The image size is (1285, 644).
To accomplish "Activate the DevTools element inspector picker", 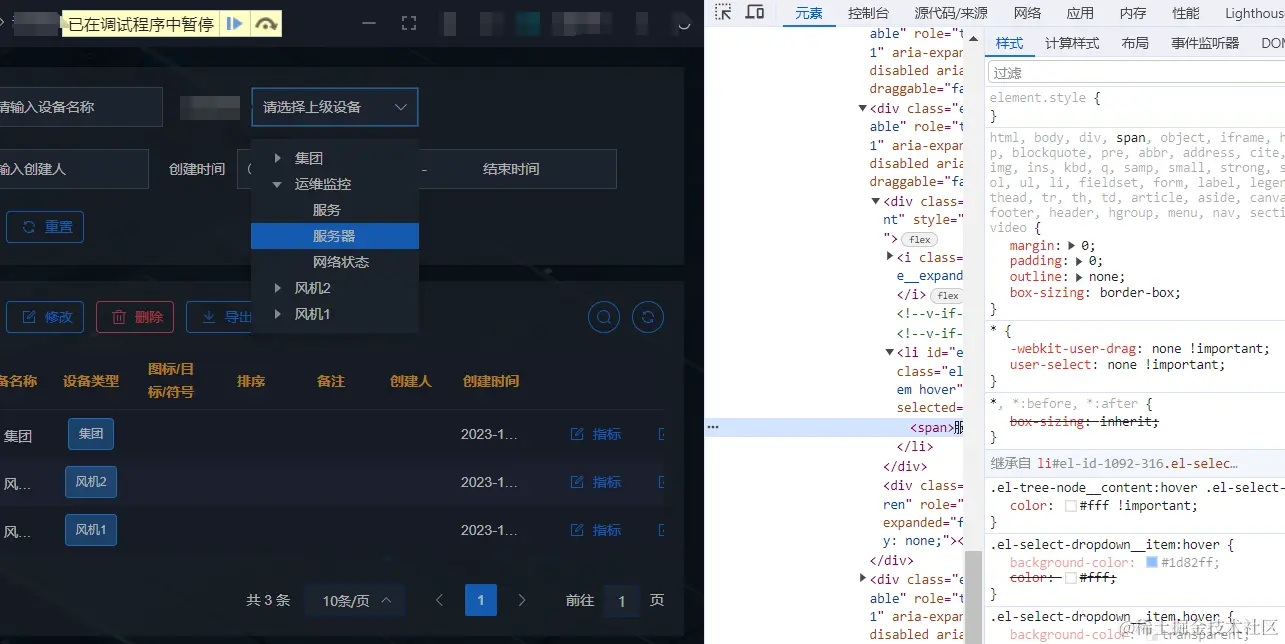I will pyautogui.click(x=723, y=12).
